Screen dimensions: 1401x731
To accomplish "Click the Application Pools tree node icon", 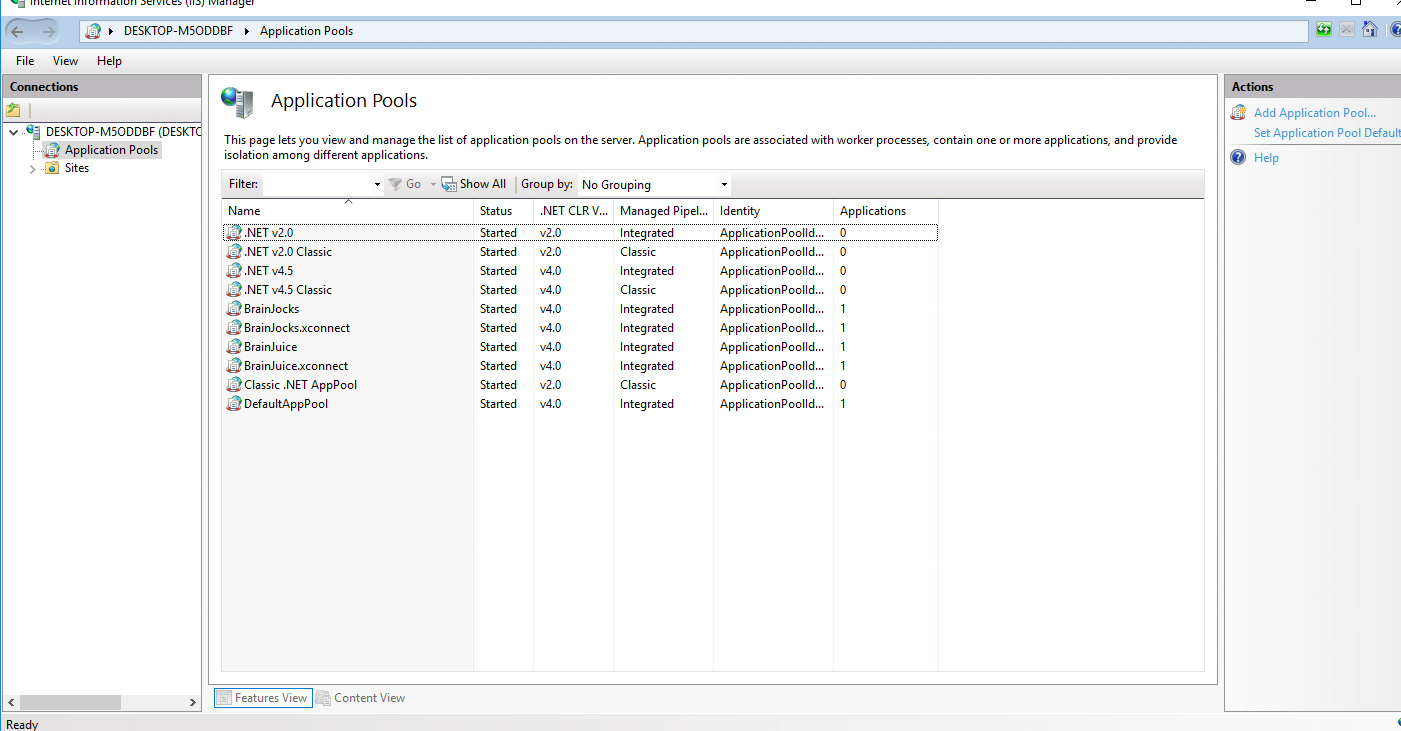I will pyautogui.click(x=52, y=150).
